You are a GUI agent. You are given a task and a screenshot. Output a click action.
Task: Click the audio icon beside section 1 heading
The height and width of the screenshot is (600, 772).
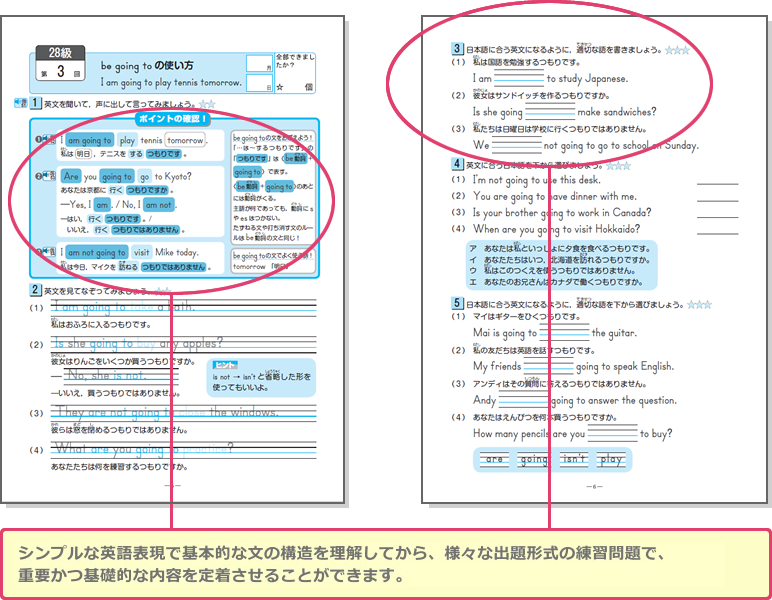[x=21, y=103]
